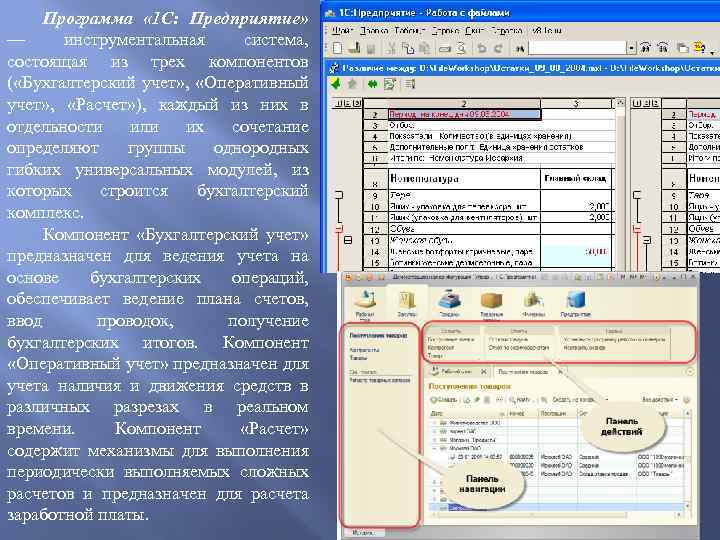Select Контрагенты in the navigation panel
The image size is (720, 540).
point(365,350)
